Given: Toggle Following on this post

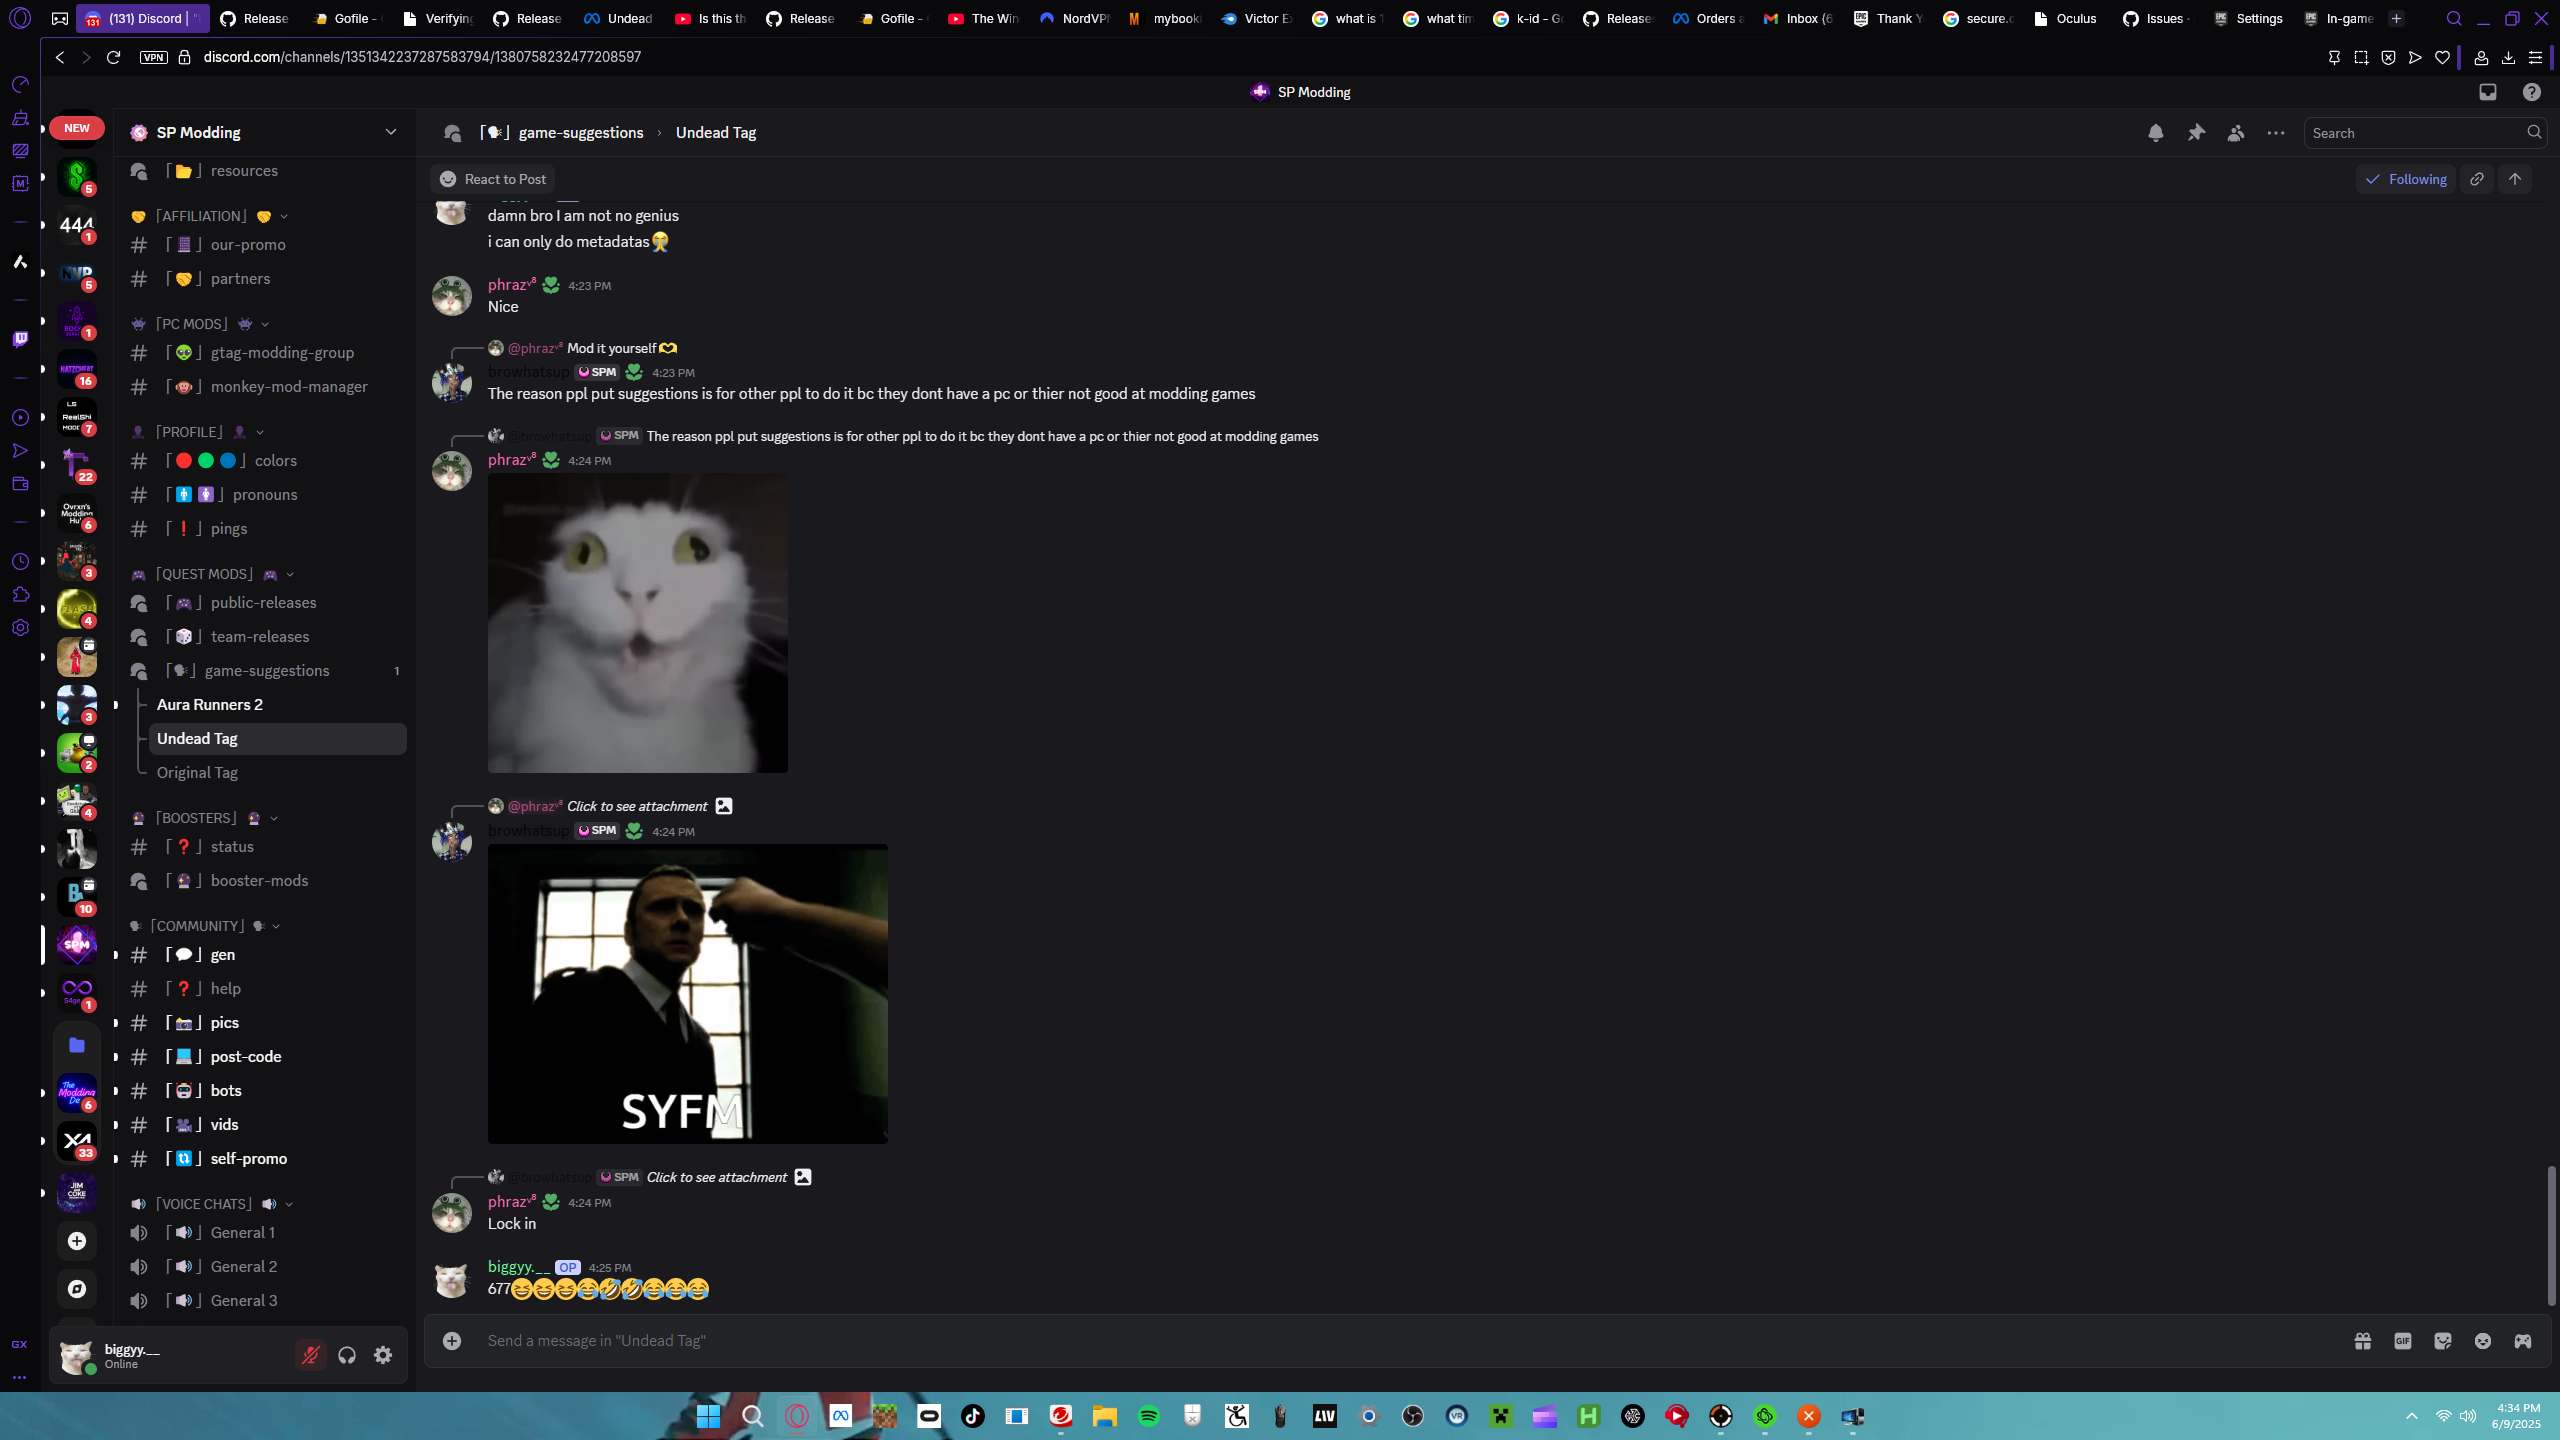Looking at the screenshot, I should (x=2406, y=179).
